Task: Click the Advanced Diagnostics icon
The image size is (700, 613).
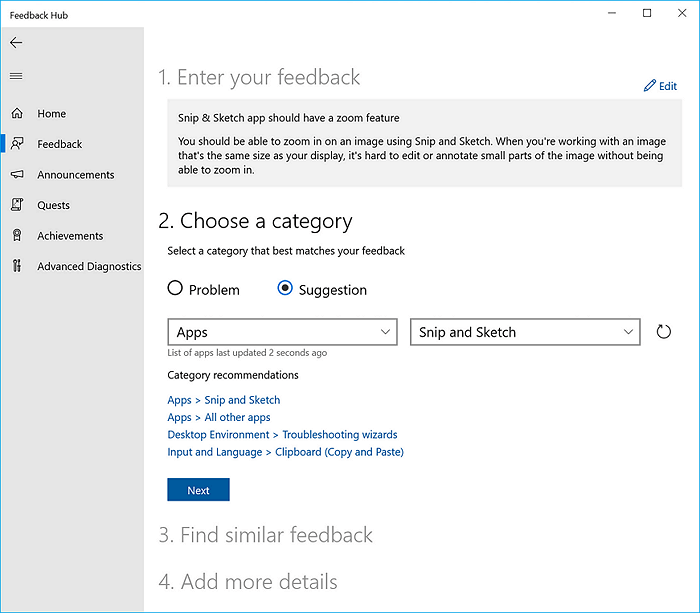Action: click(x=17, y=266)
